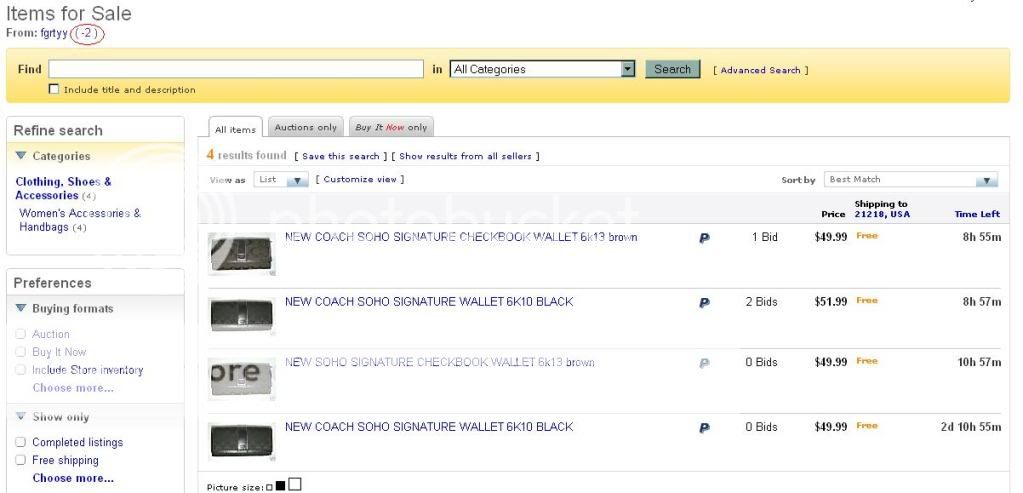This screenshot has width=1023, height=493.
Task: Click the 2 Bids count text
Action: [761, 302]
